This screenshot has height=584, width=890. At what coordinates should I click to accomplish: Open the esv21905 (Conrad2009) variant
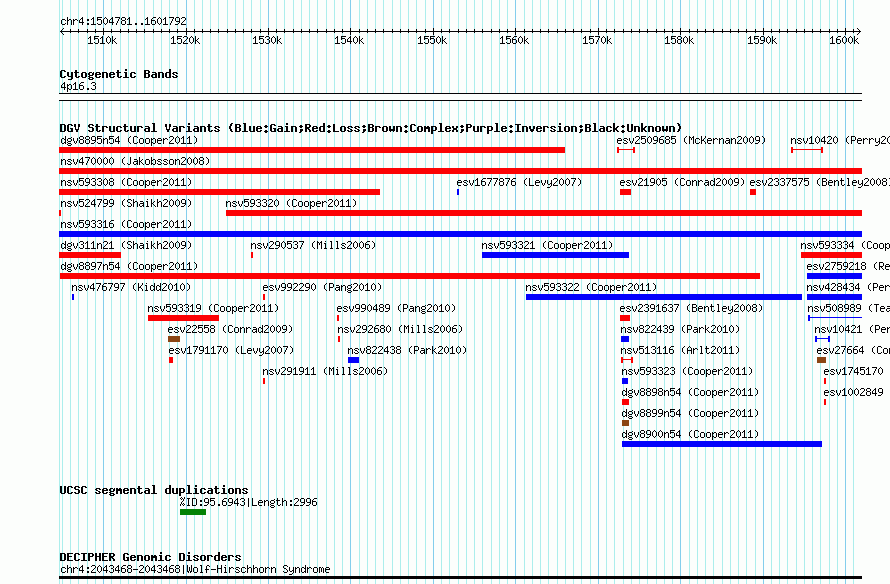coord(682,182)
